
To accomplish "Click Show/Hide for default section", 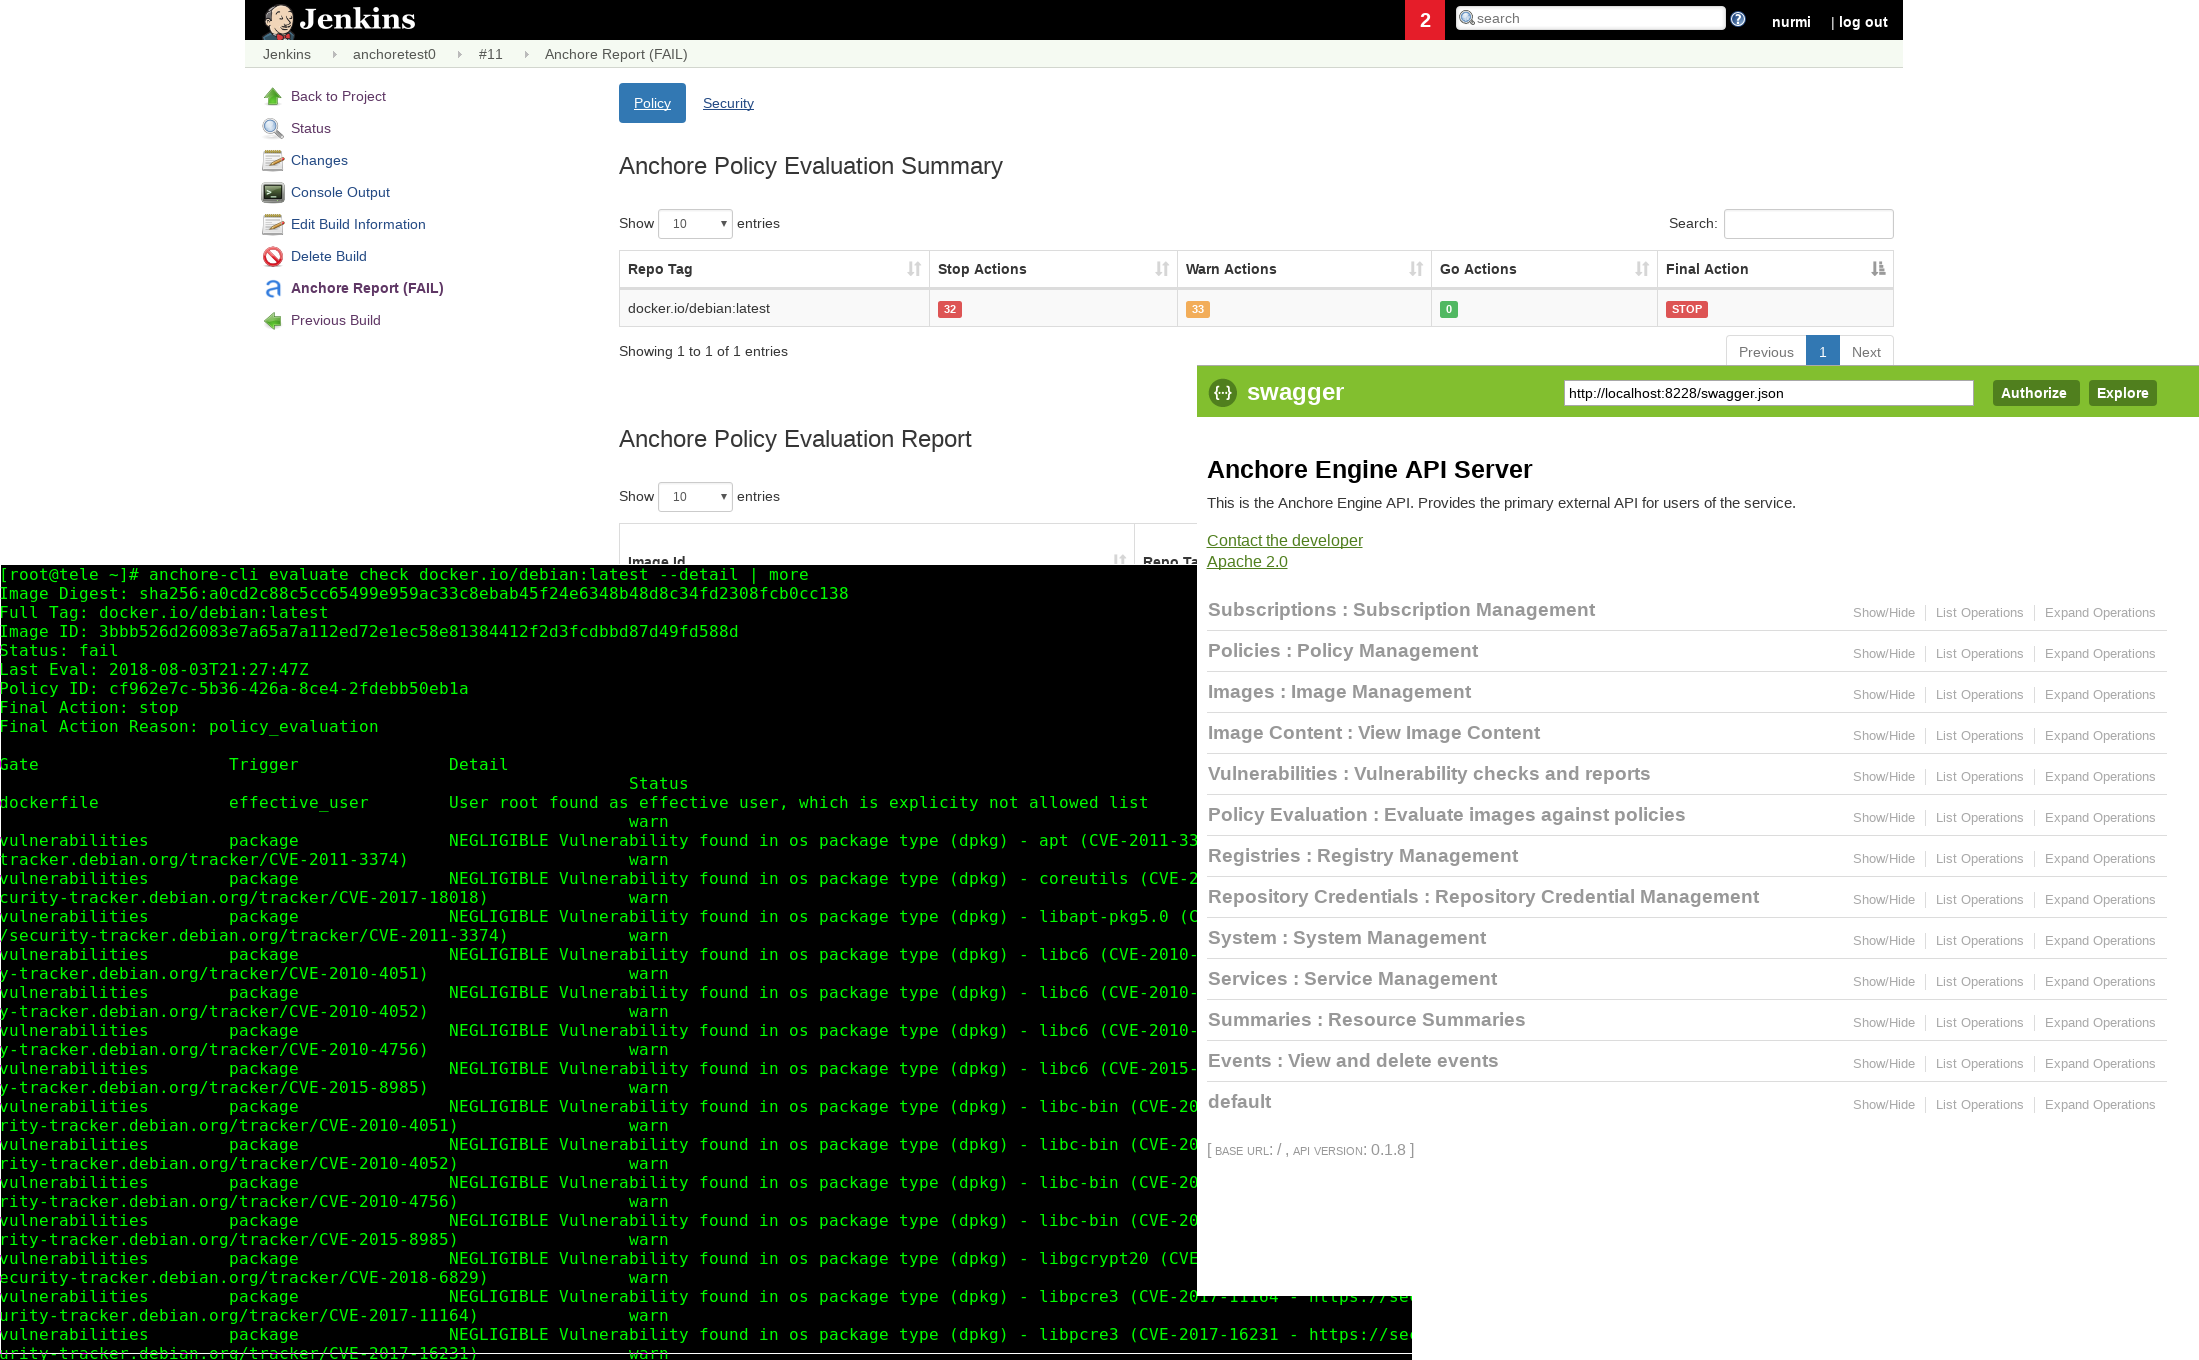I will 1883,1105.
